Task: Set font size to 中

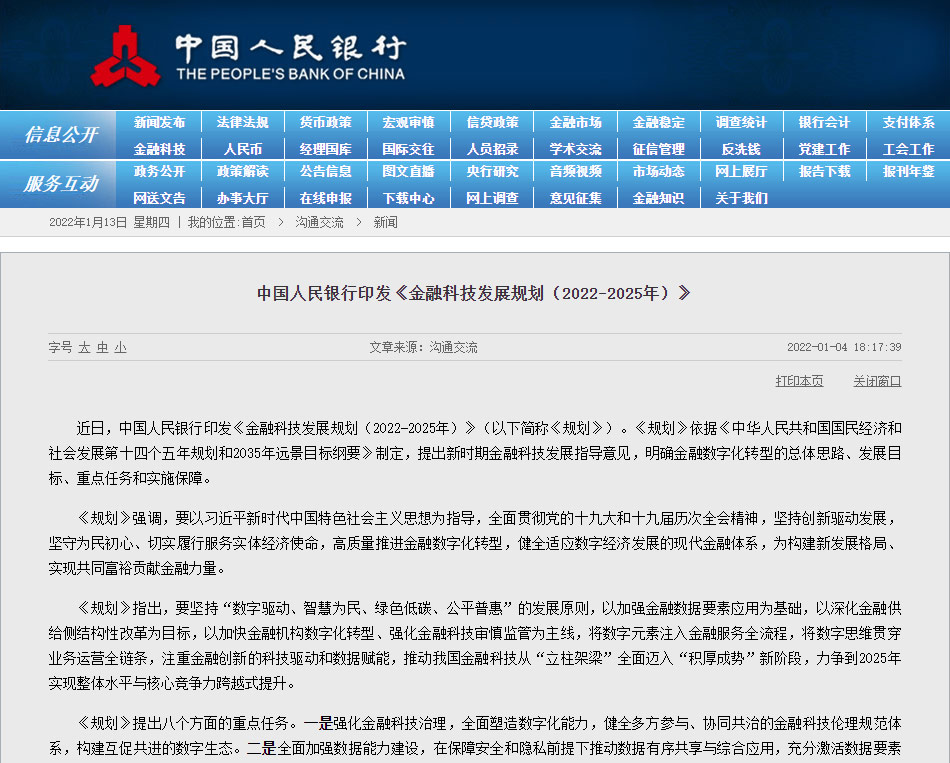Action: (102, 347)
